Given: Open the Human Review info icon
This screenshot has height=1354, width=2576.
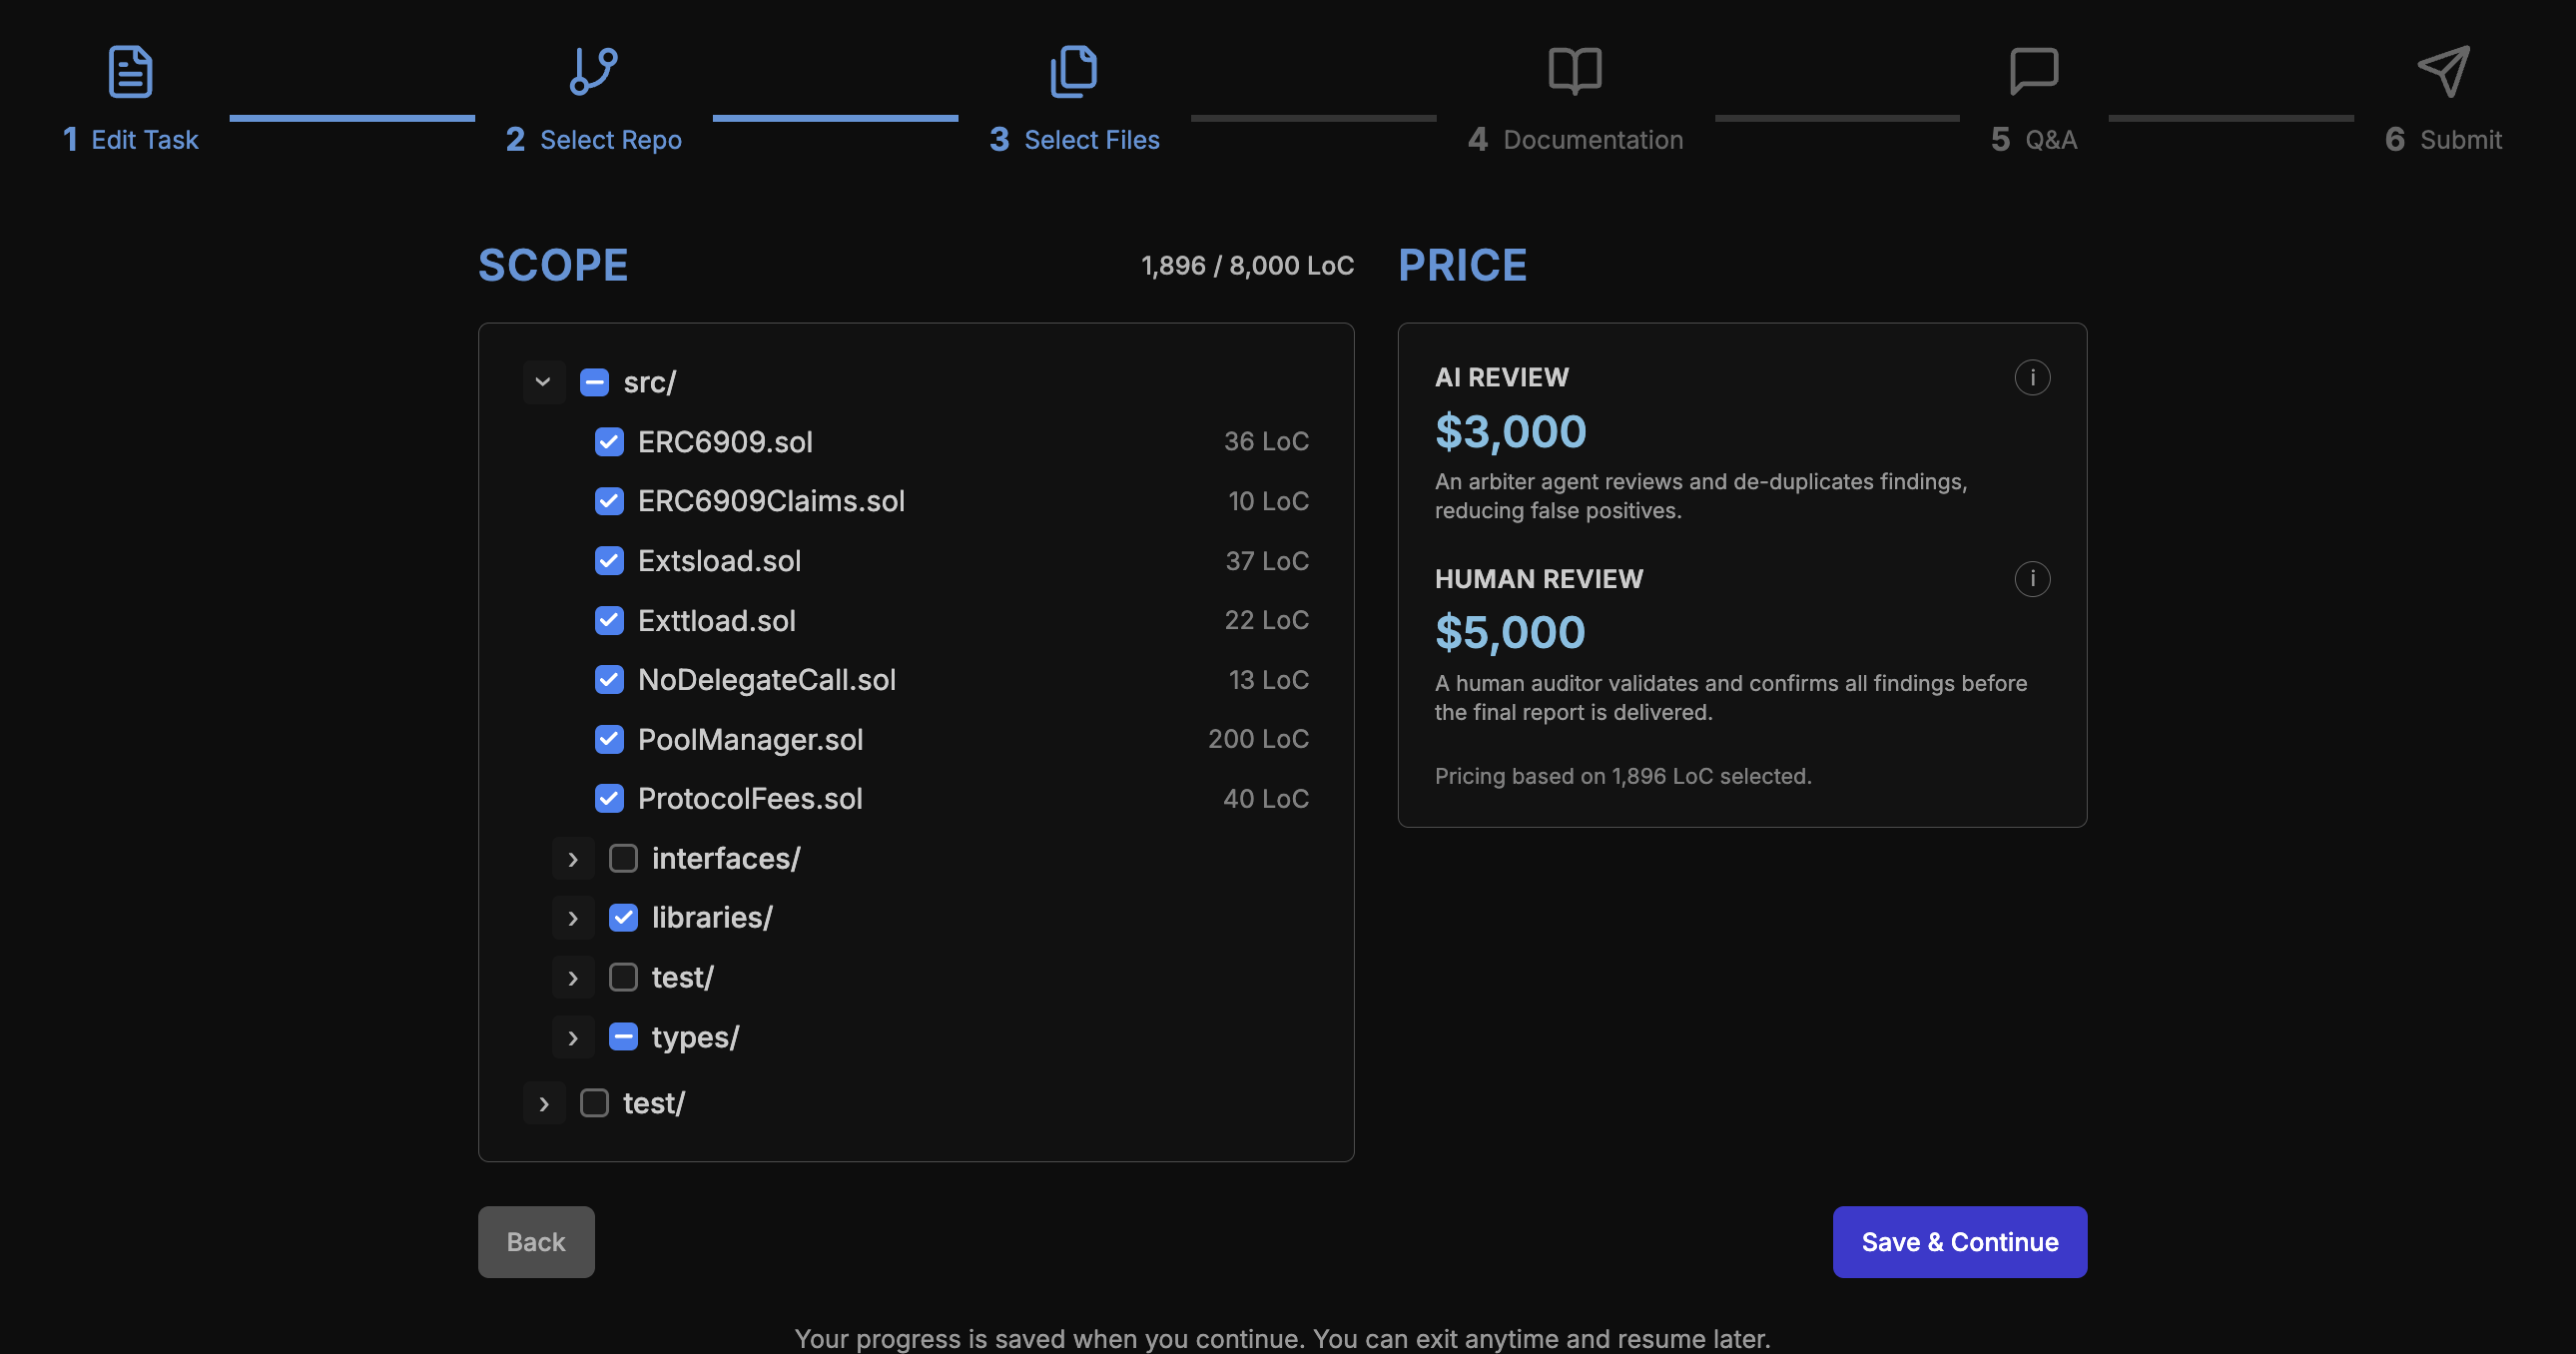Looking at the screenshot, I should click(2031, 579).
